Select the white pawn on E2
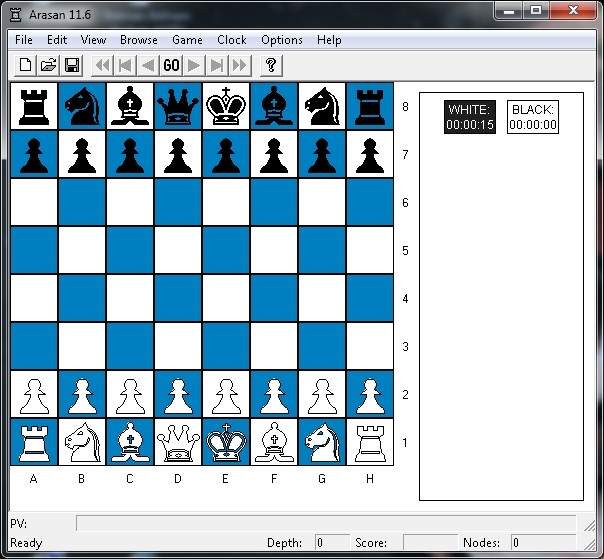The width and height of the screenshot is (604, 559). point(226,394)
